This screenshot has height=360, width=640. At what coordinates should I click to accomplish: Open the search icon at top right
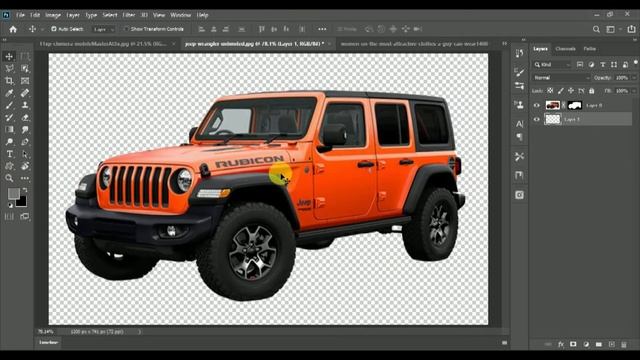596,29
